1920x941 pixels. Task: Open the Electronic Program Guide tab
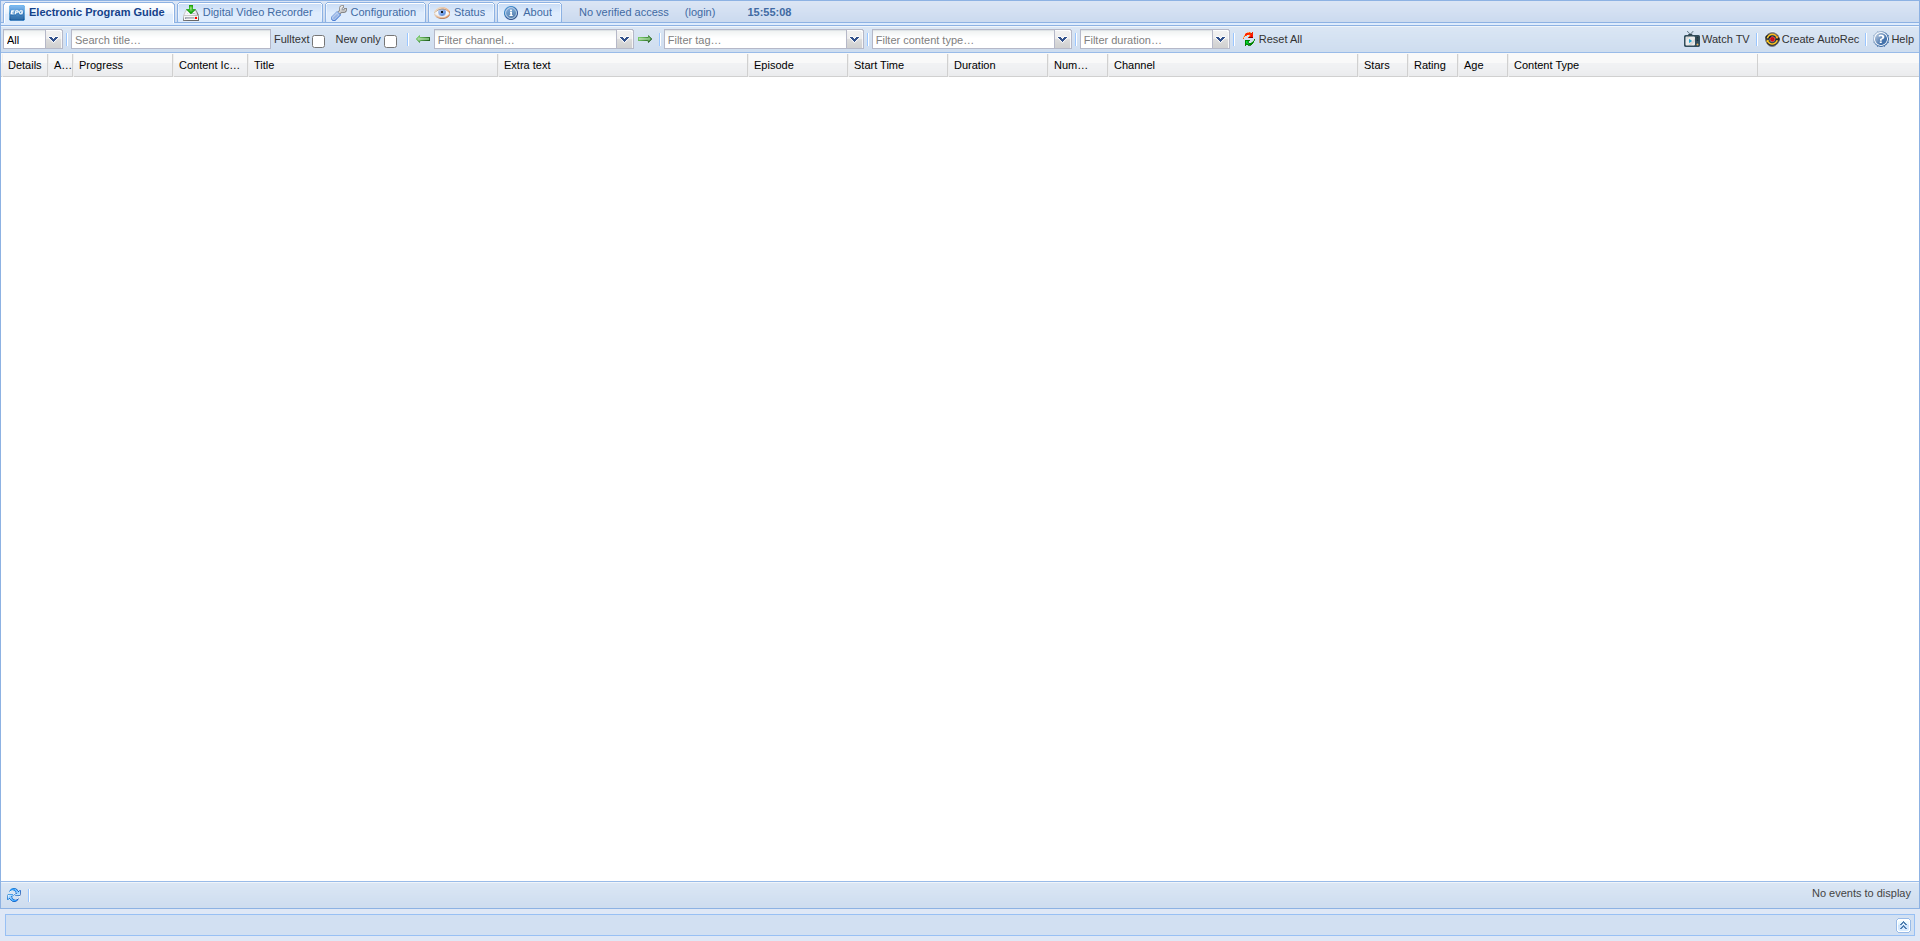click(88, 12)
